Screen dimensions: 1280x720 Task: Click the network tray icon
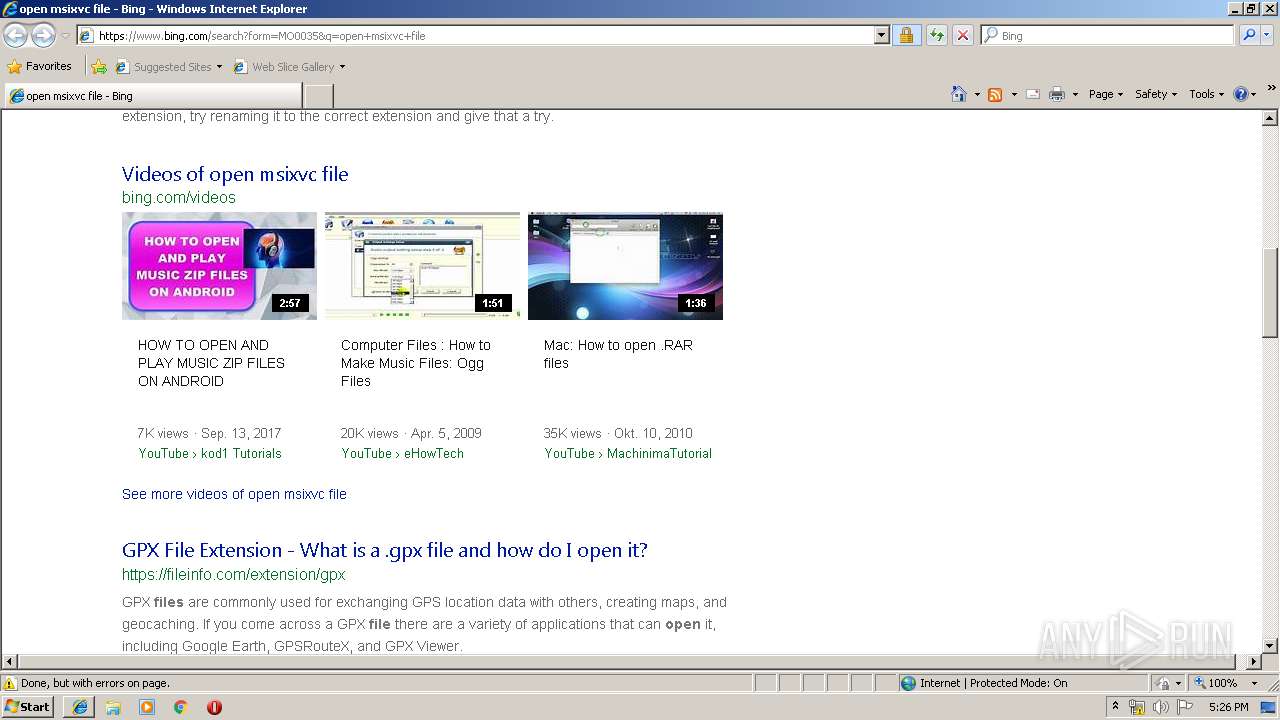point(1137,707)
